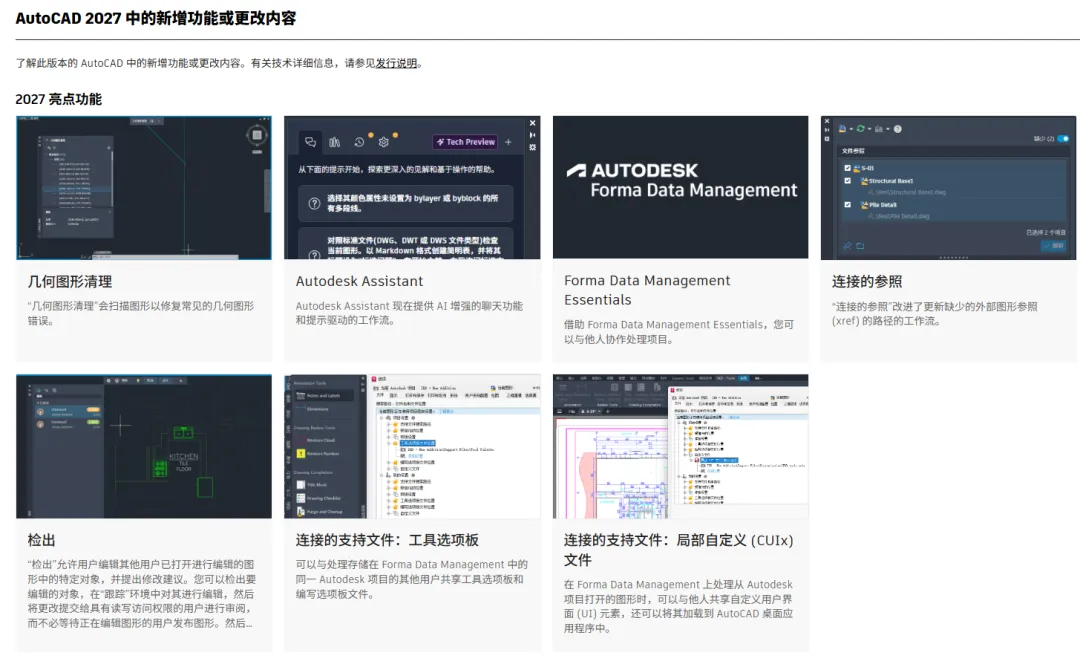The height and width of the screenshot is (670, 1080).
Task: Open 连接的支持文件:局部自定义 (CUIx) title
Action: coord(678,549)
